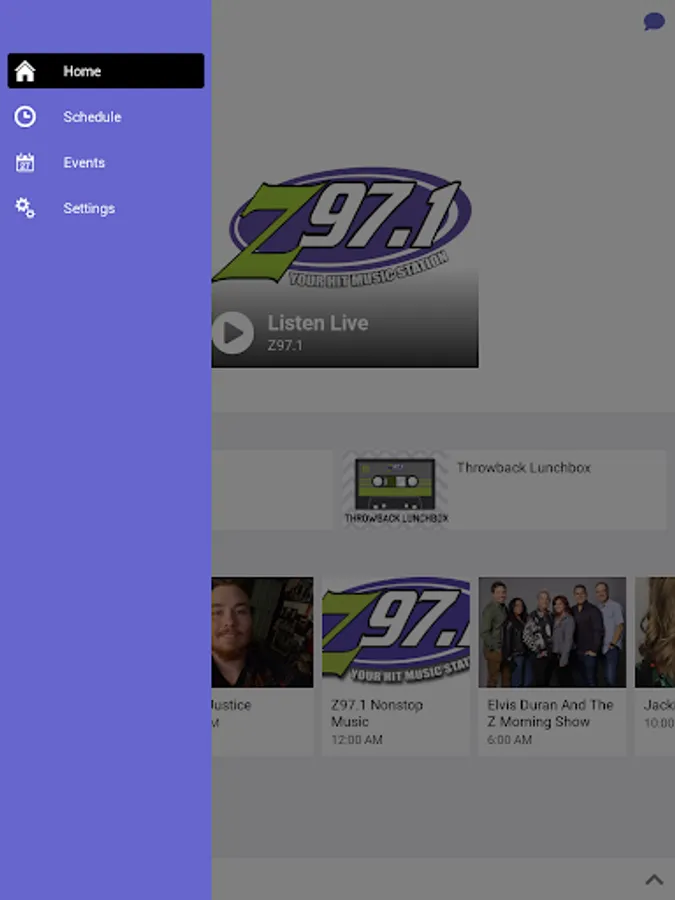Click the gears icon beside Settings
Screen dimensions: 675x900
[25, 208]
